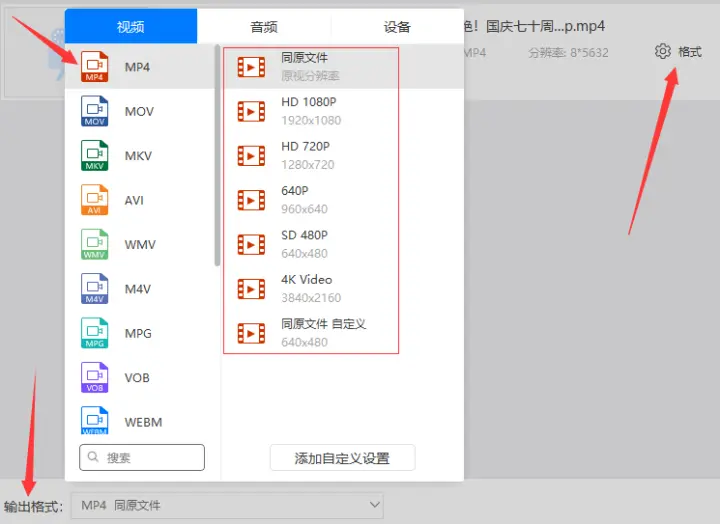Click the 1920x1080 resolution text
Screen dimensions: 720x524
point(311,120)
